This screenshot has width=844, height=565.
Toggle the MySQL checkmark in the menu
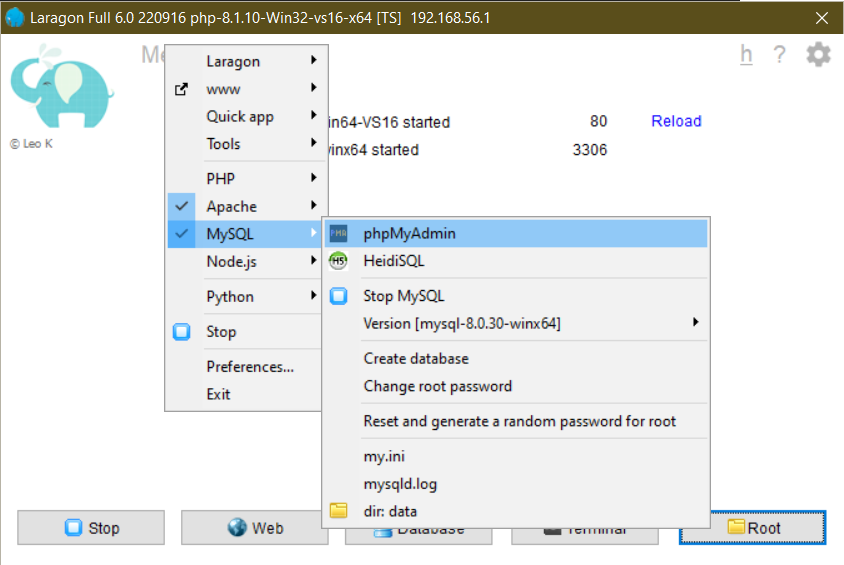[181, 234]
